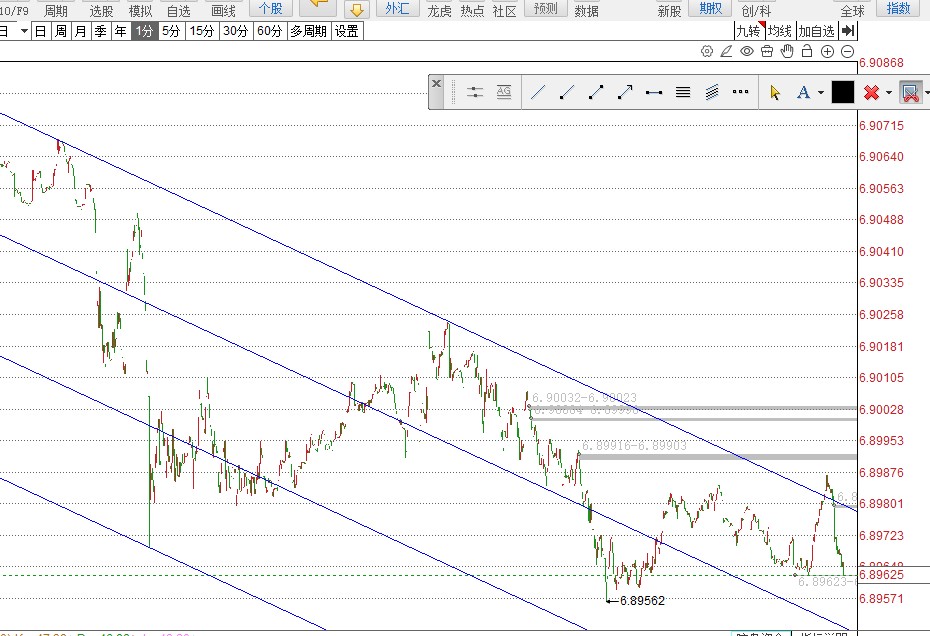Screen dimensions: 930x636
Task: Select the AG text-line tool
Action: (x=504, y=92)
